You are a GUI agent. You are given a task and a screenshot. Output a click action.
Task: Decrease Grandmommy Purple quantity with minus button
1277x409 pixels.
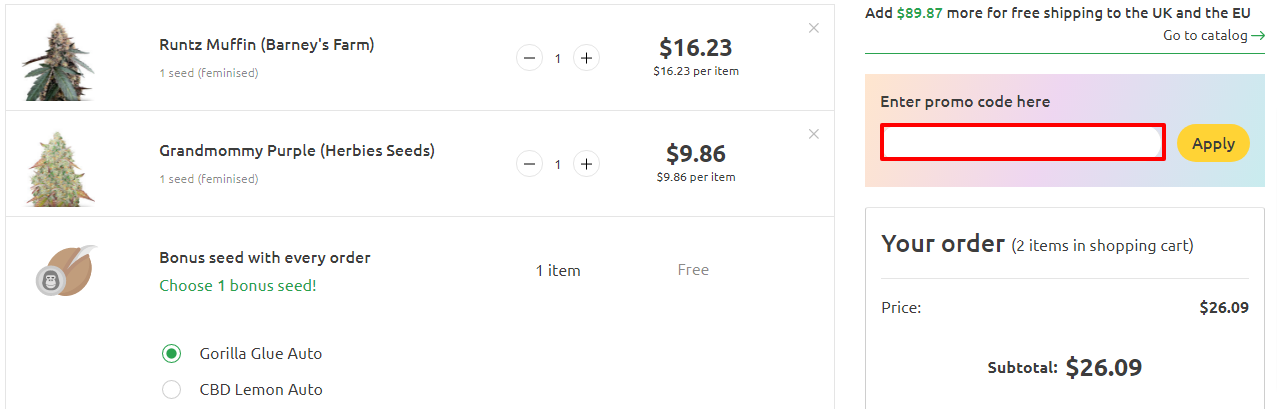(529, 164)
